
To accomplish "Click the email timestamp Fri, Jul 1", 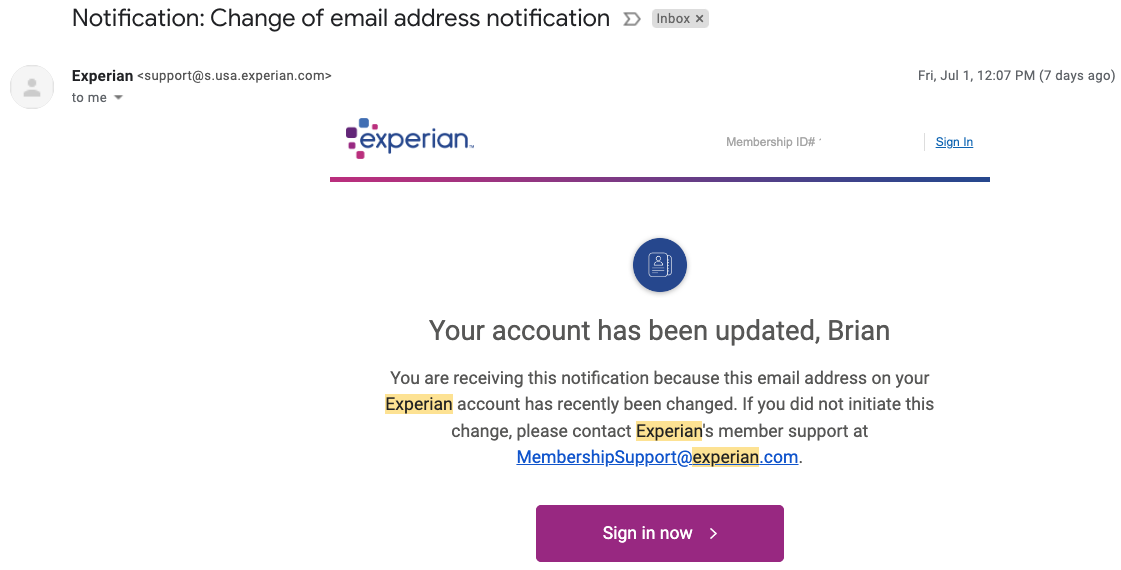I will [1015, 76].
